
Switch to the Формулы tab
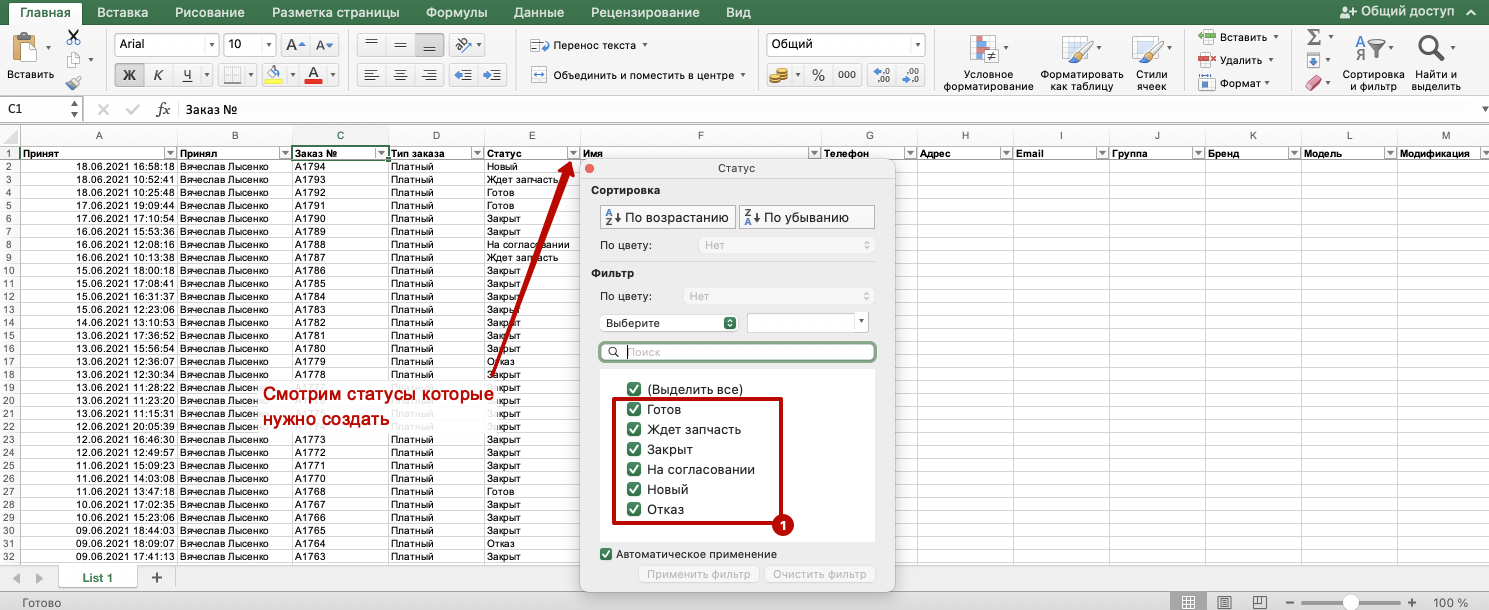click(456, 12)
